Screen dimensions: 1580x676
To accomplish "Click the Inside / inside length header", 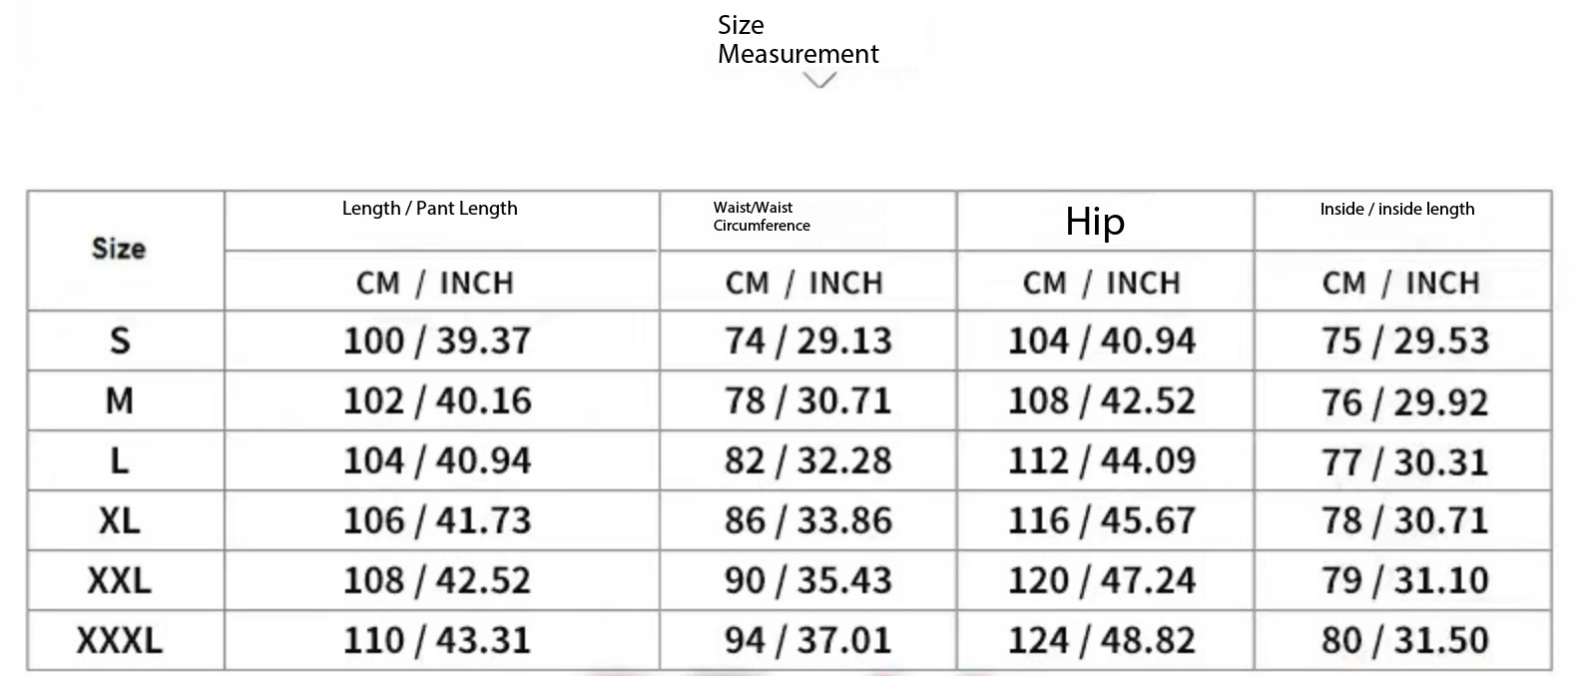I will 1397,209.
